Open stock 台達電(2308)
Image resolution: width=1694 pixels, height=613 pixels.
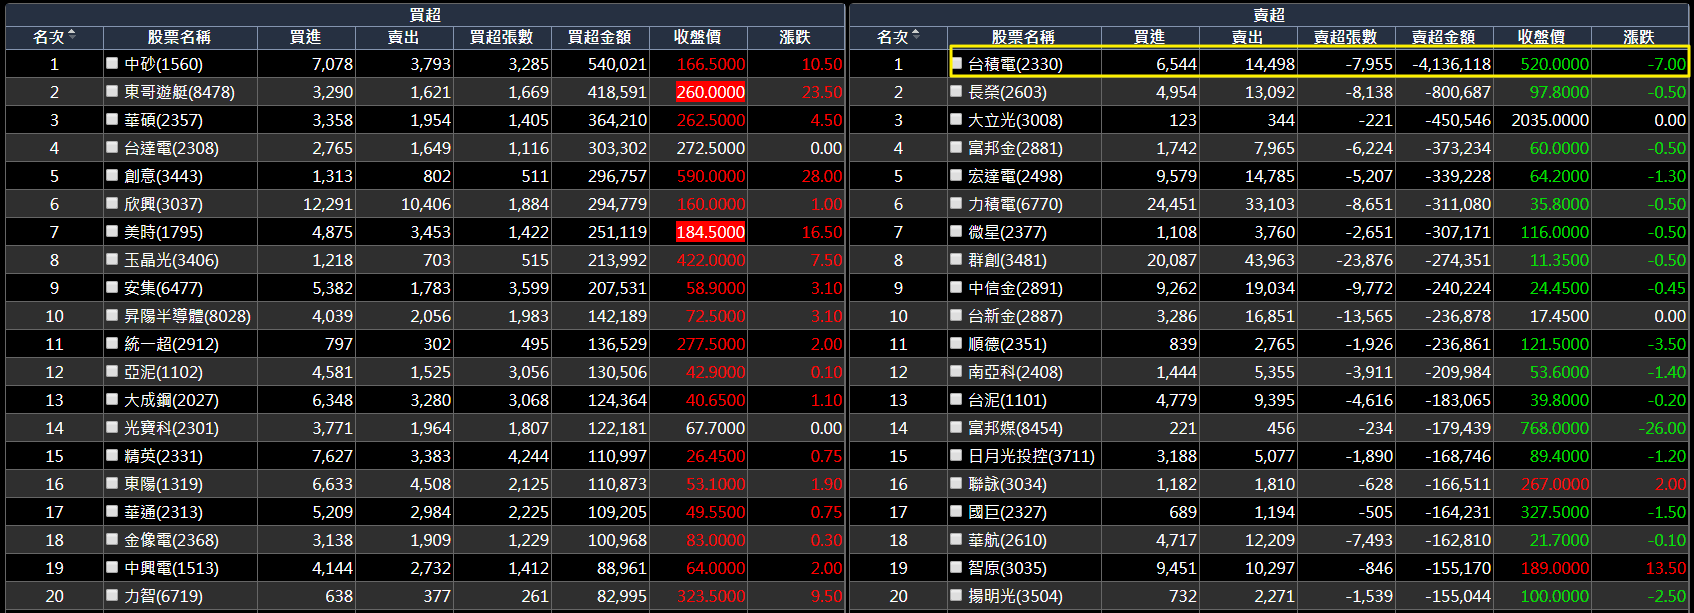point(171,148)
